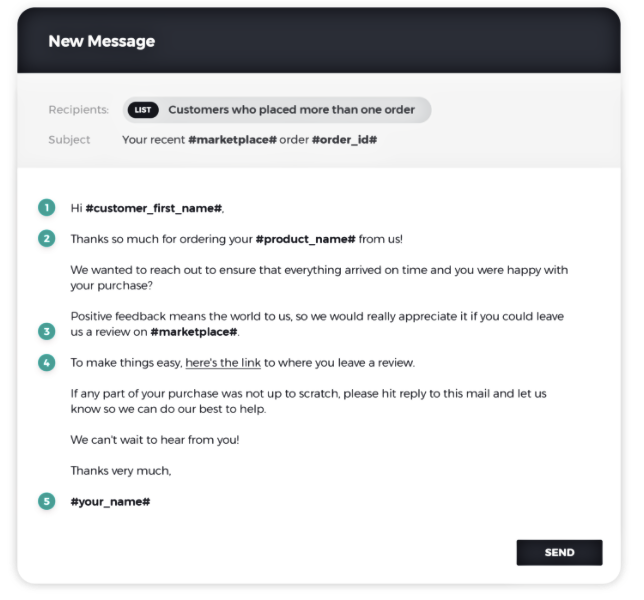Click the number 1 step marker
The width and height of the screenshot is (644, 600).
coord(46,208)
